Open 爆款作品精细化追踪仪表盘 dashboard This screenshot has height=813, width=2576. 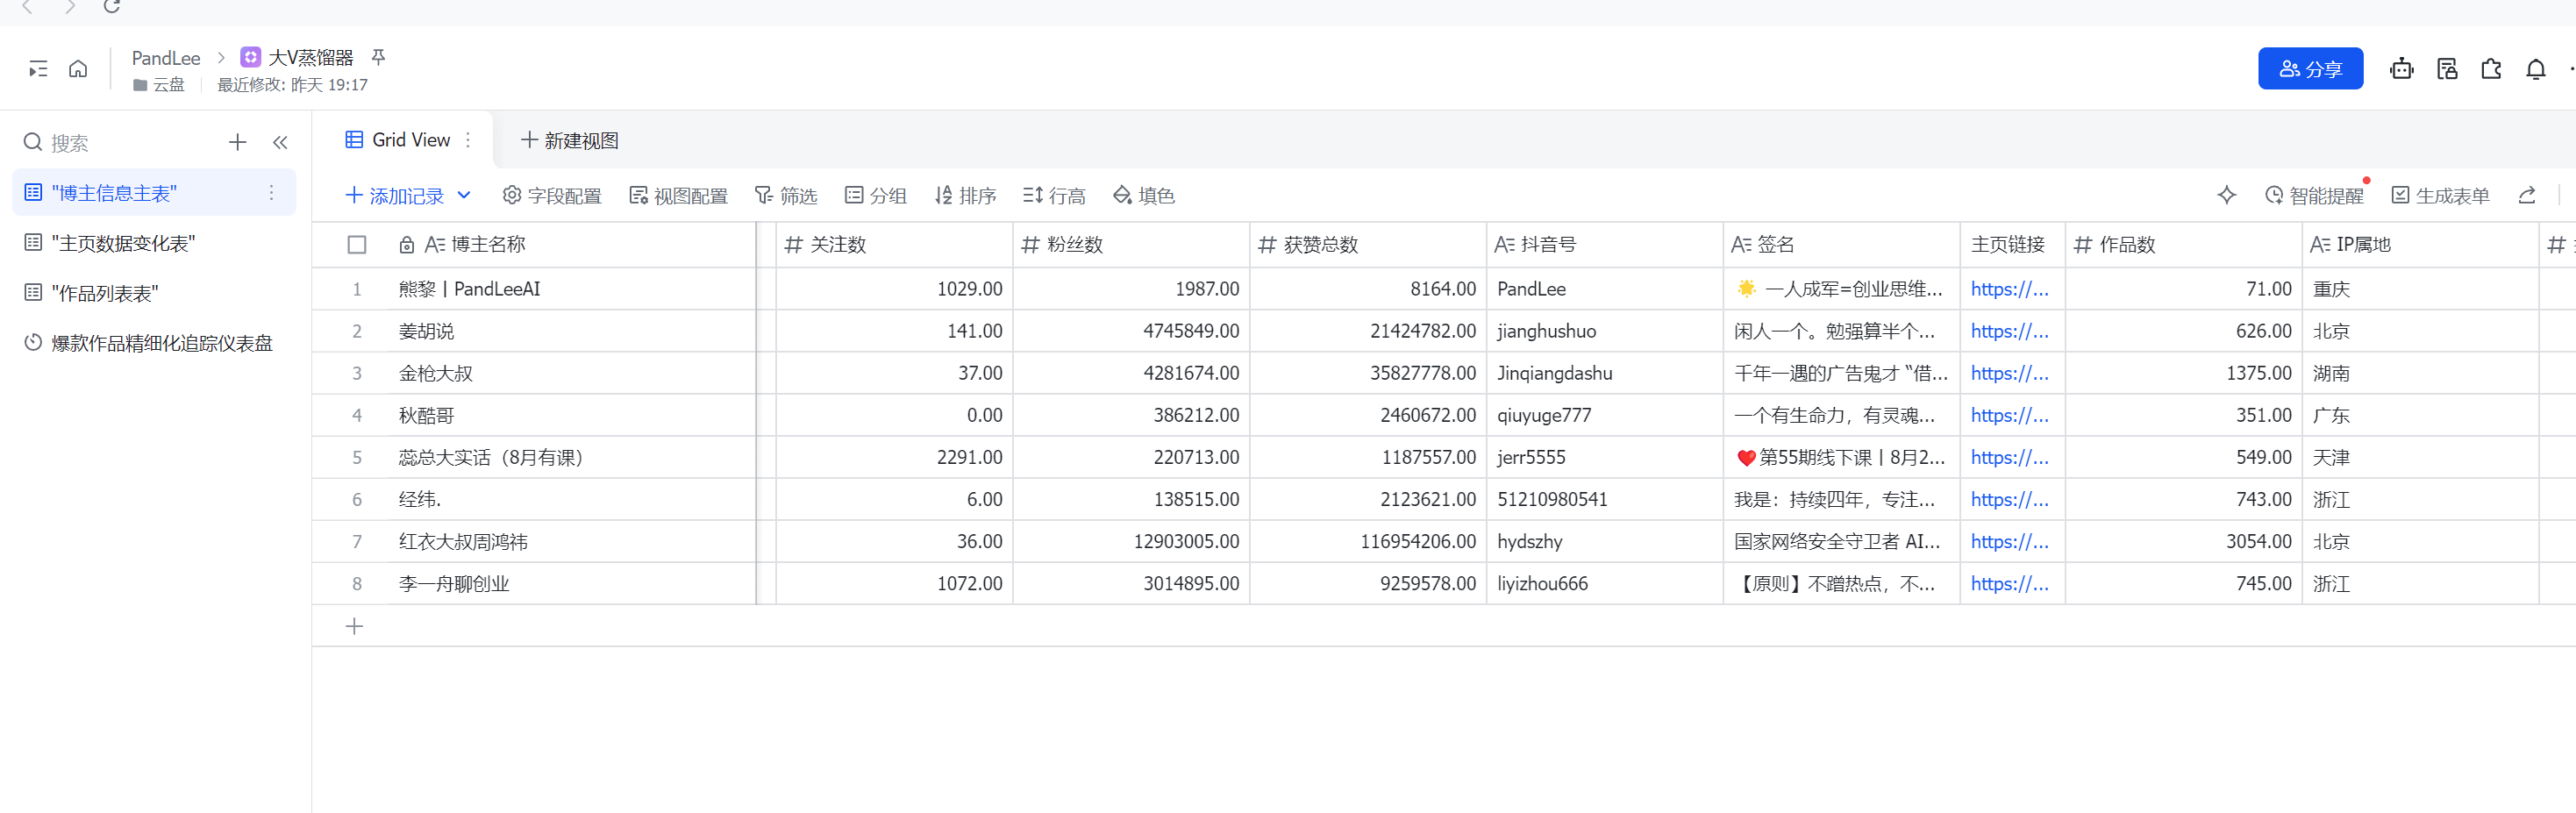click(155, 343)
